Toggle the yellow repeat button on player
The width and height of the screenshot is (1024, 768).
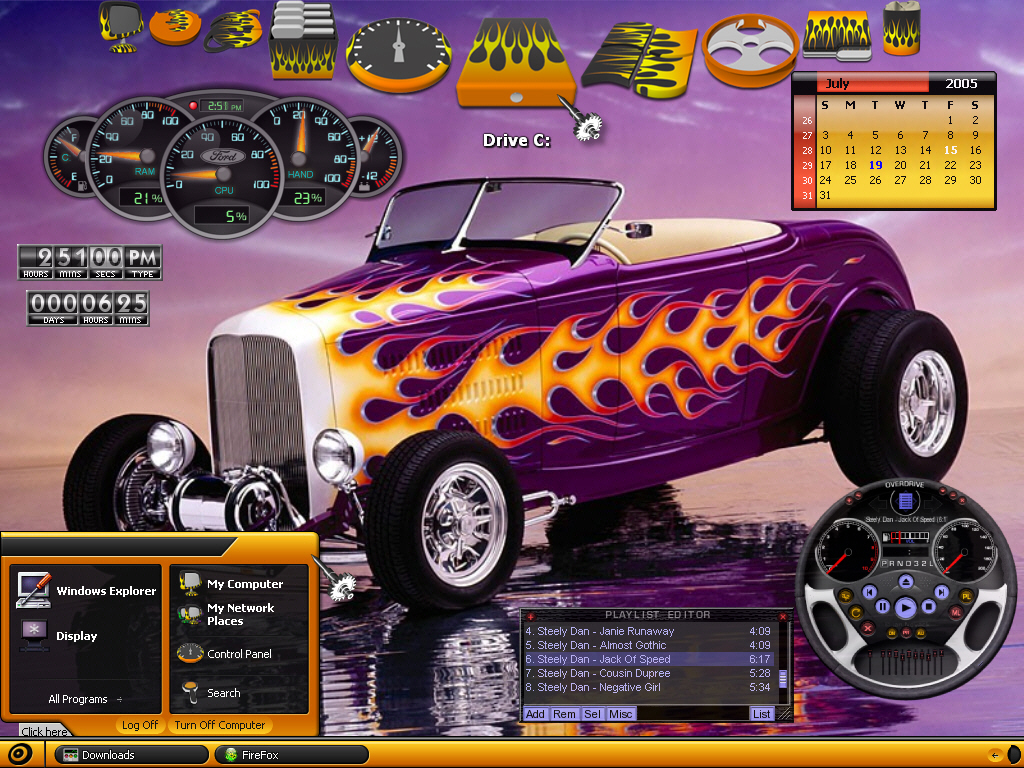pos(856,613)
